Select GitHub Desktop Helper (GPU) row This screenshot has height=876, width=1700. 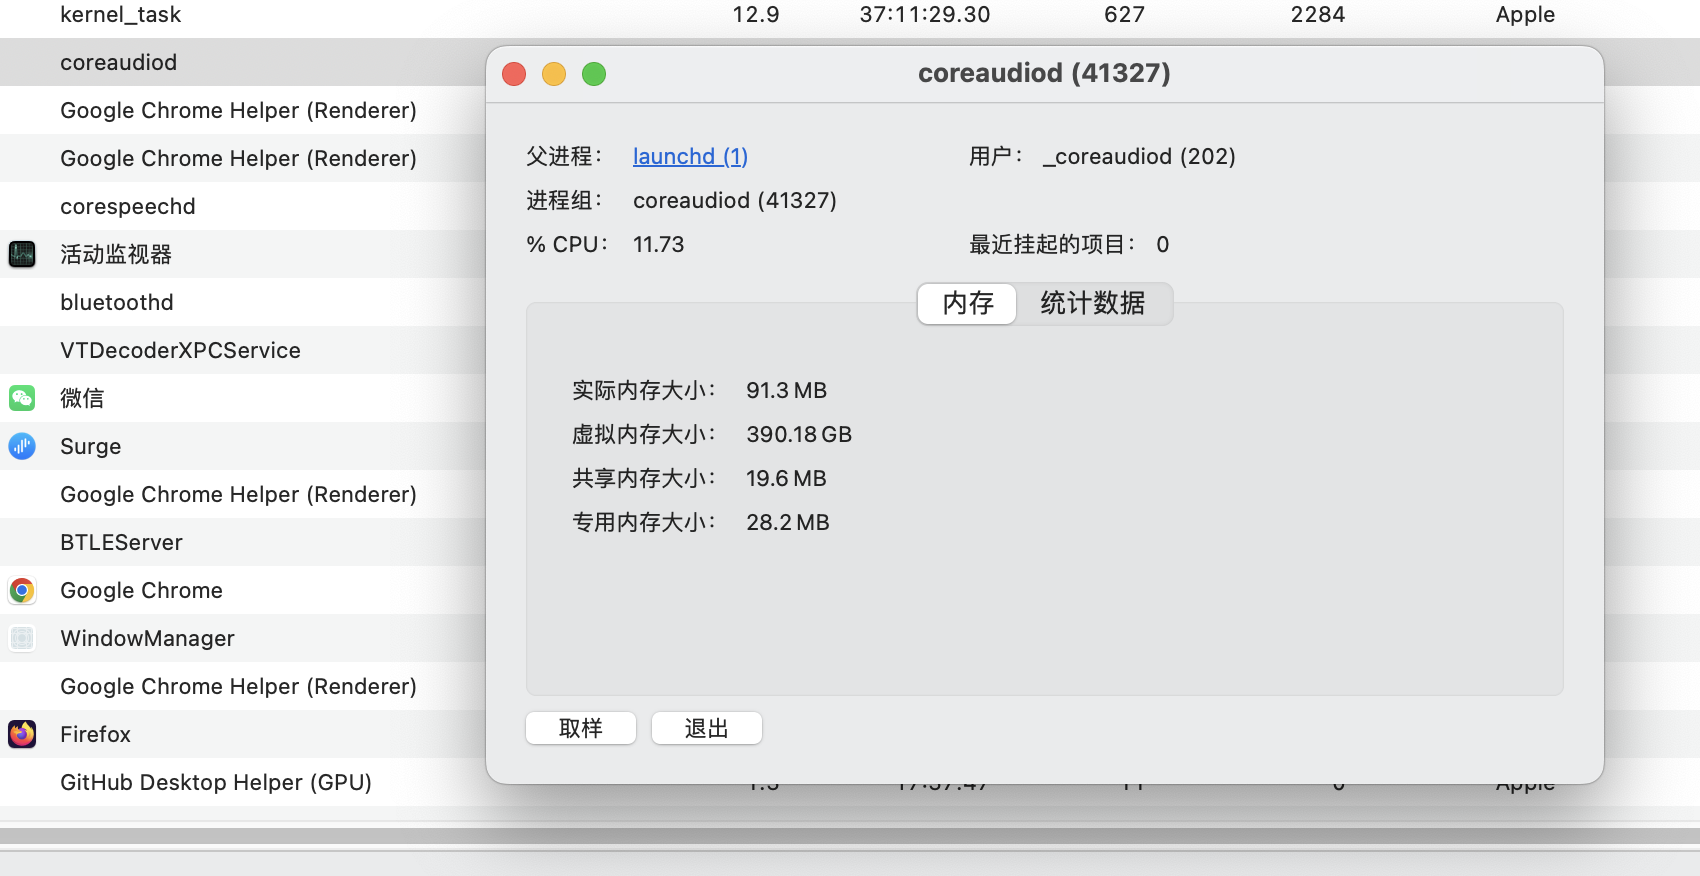tap(216, 782)
